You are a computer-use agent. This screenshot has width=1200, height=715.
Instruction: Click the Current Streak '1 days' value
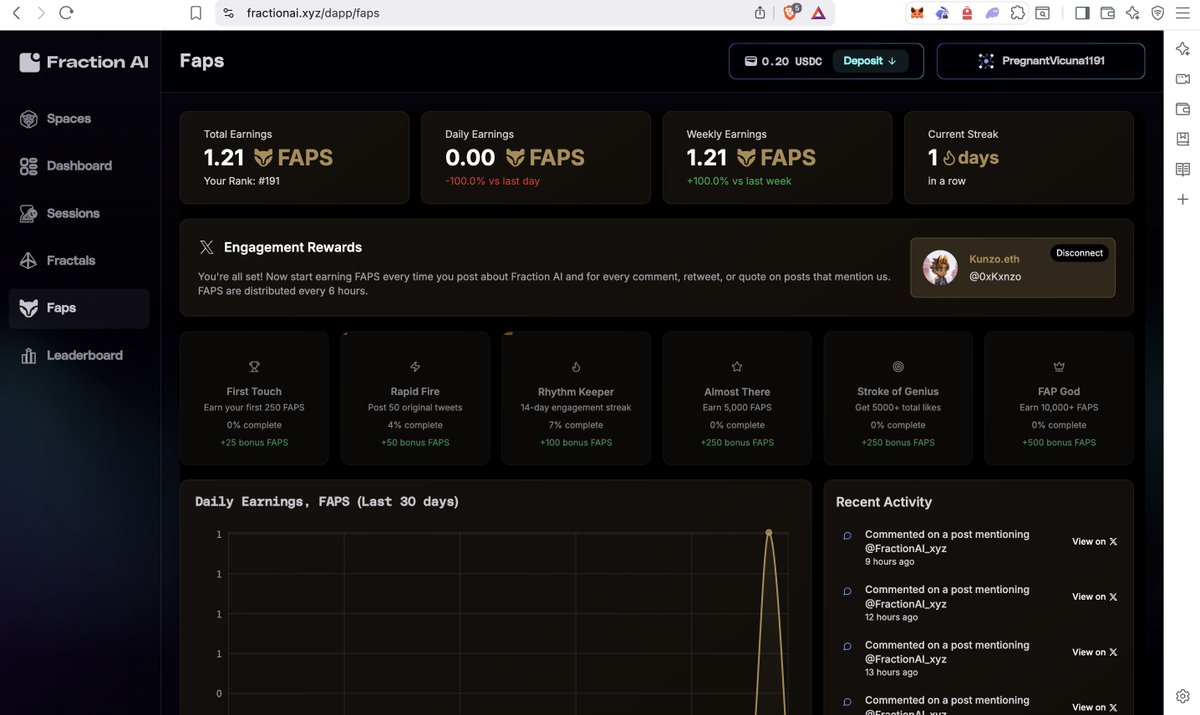coord(963,158)
